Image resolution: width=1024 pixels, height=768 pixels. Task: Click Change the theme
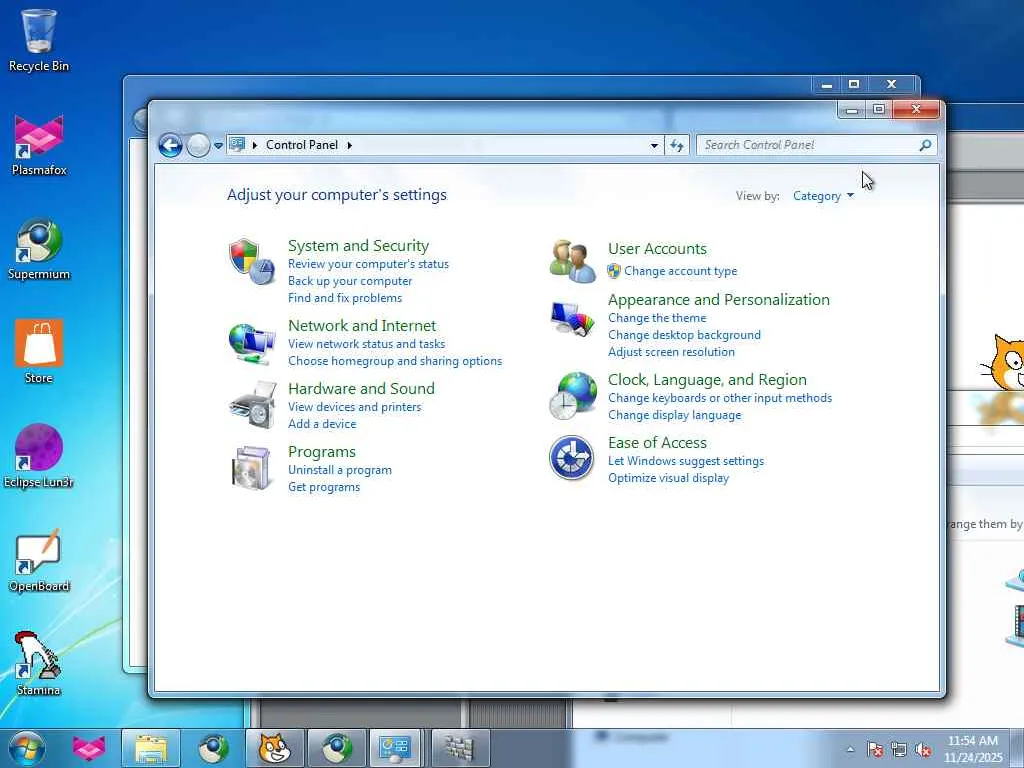657,318
